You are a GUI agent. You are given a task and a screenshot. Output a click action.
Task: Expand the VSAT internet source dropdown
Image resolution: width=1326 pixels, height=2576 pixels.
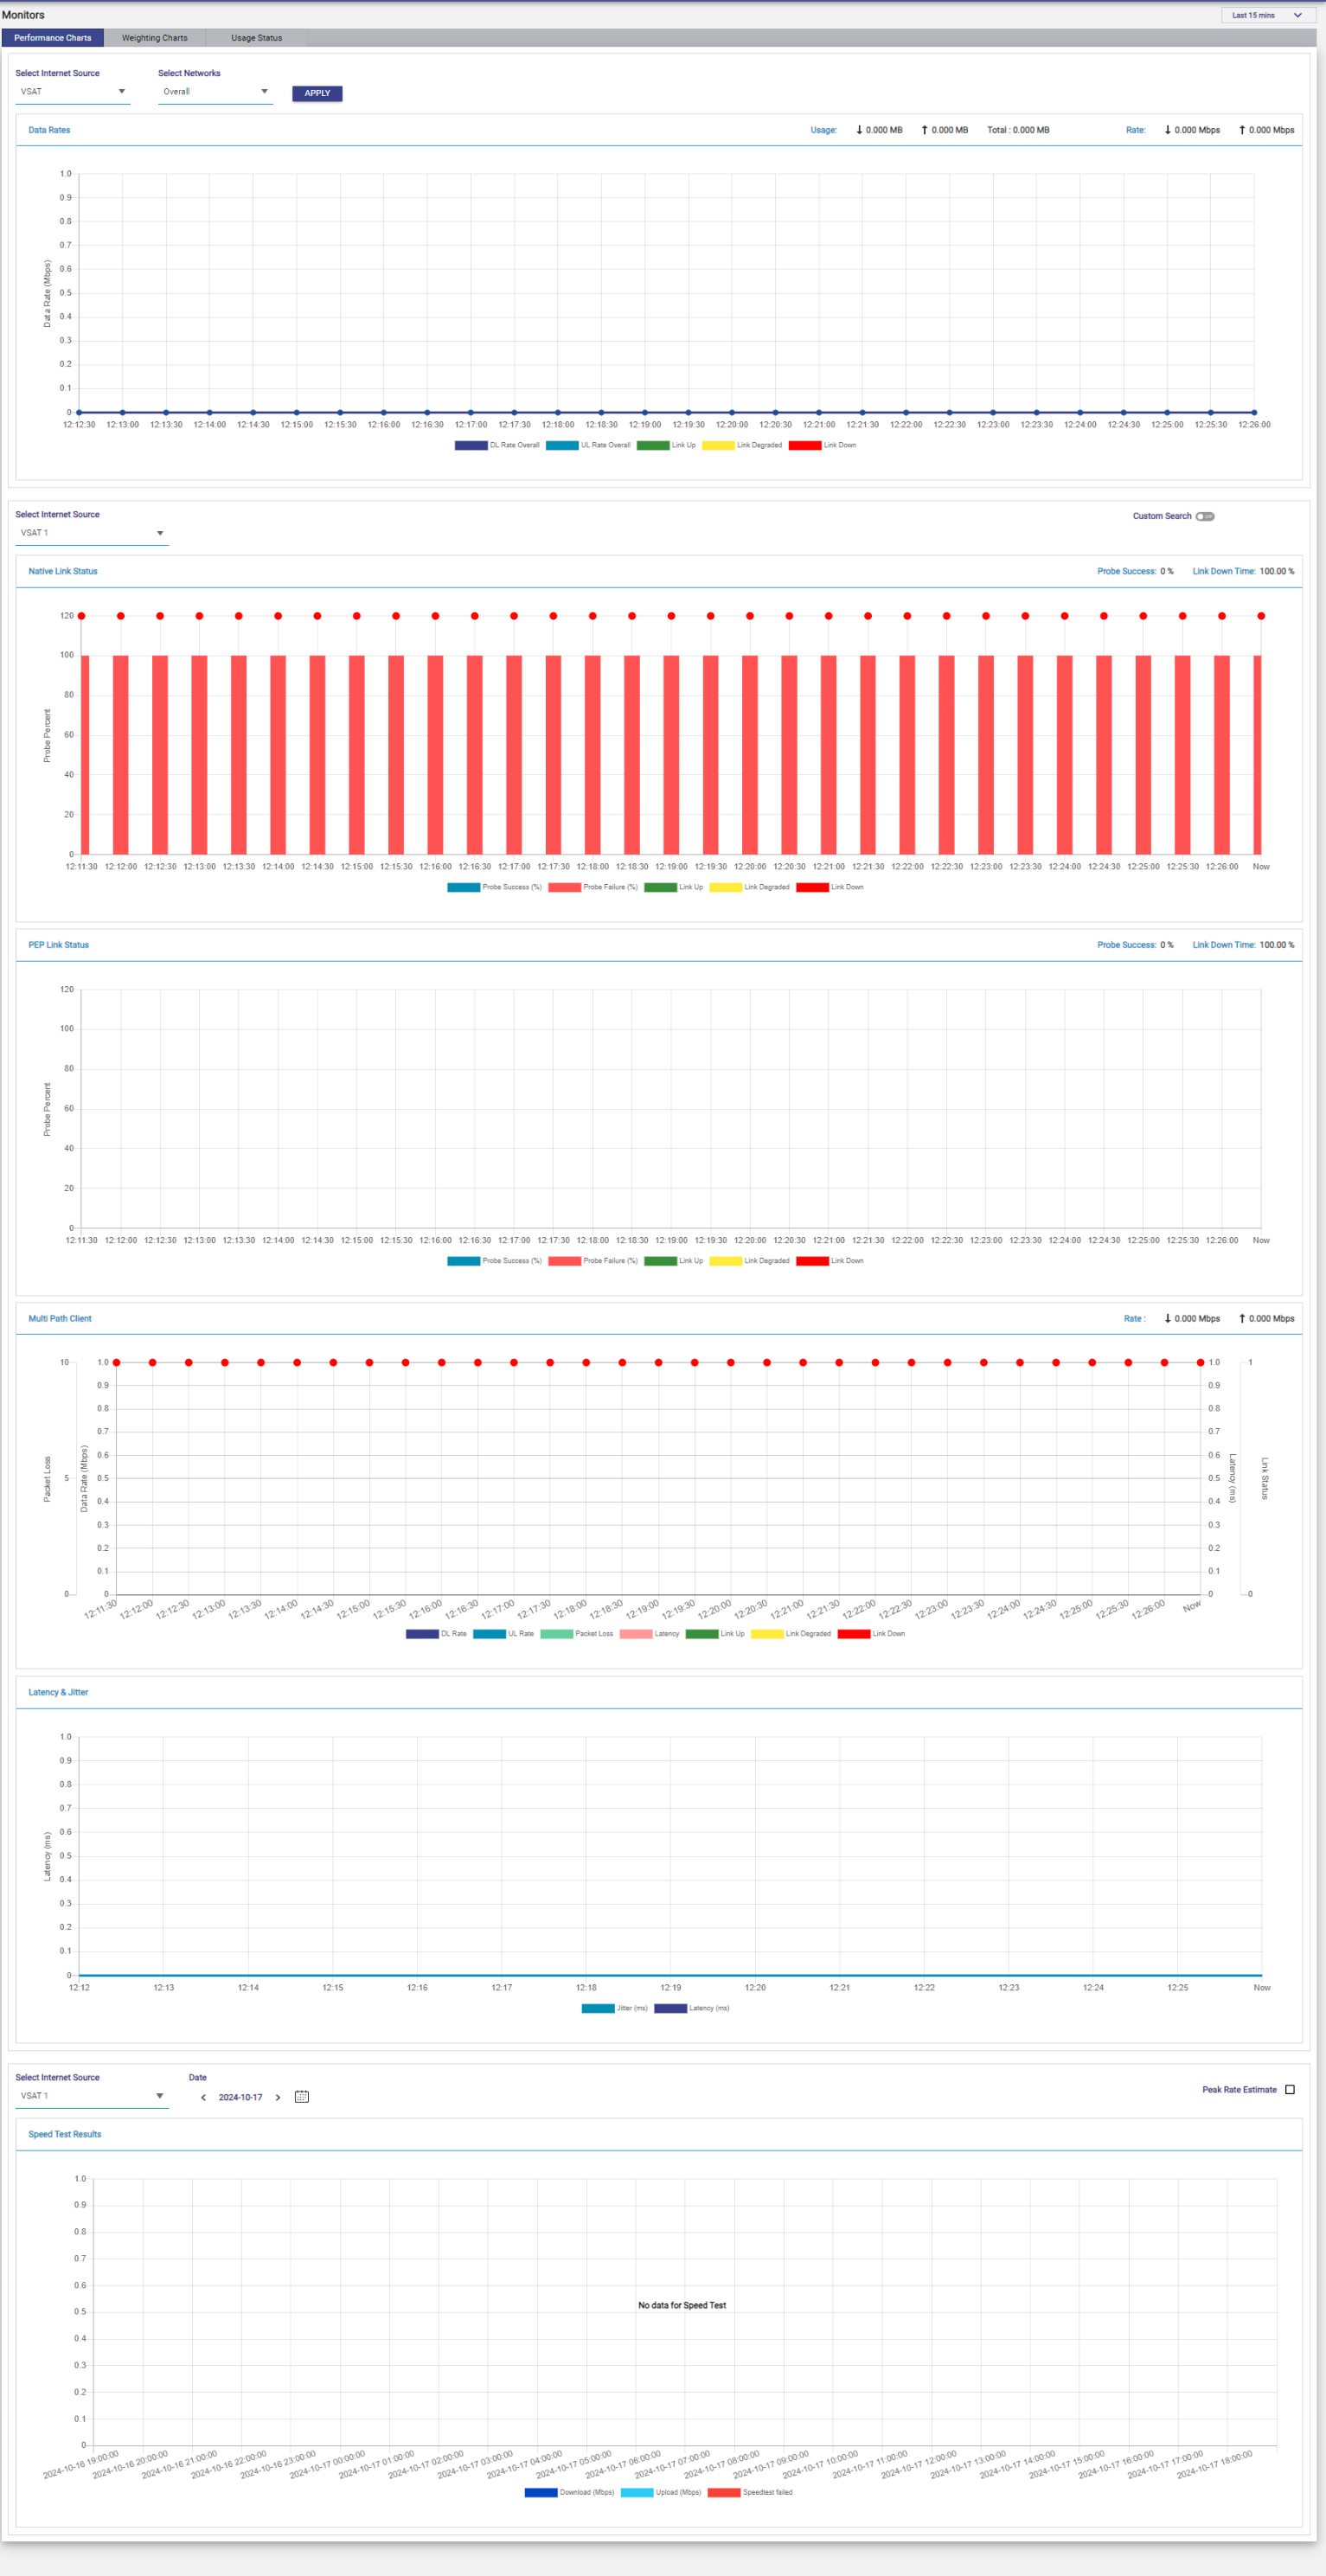72,92
